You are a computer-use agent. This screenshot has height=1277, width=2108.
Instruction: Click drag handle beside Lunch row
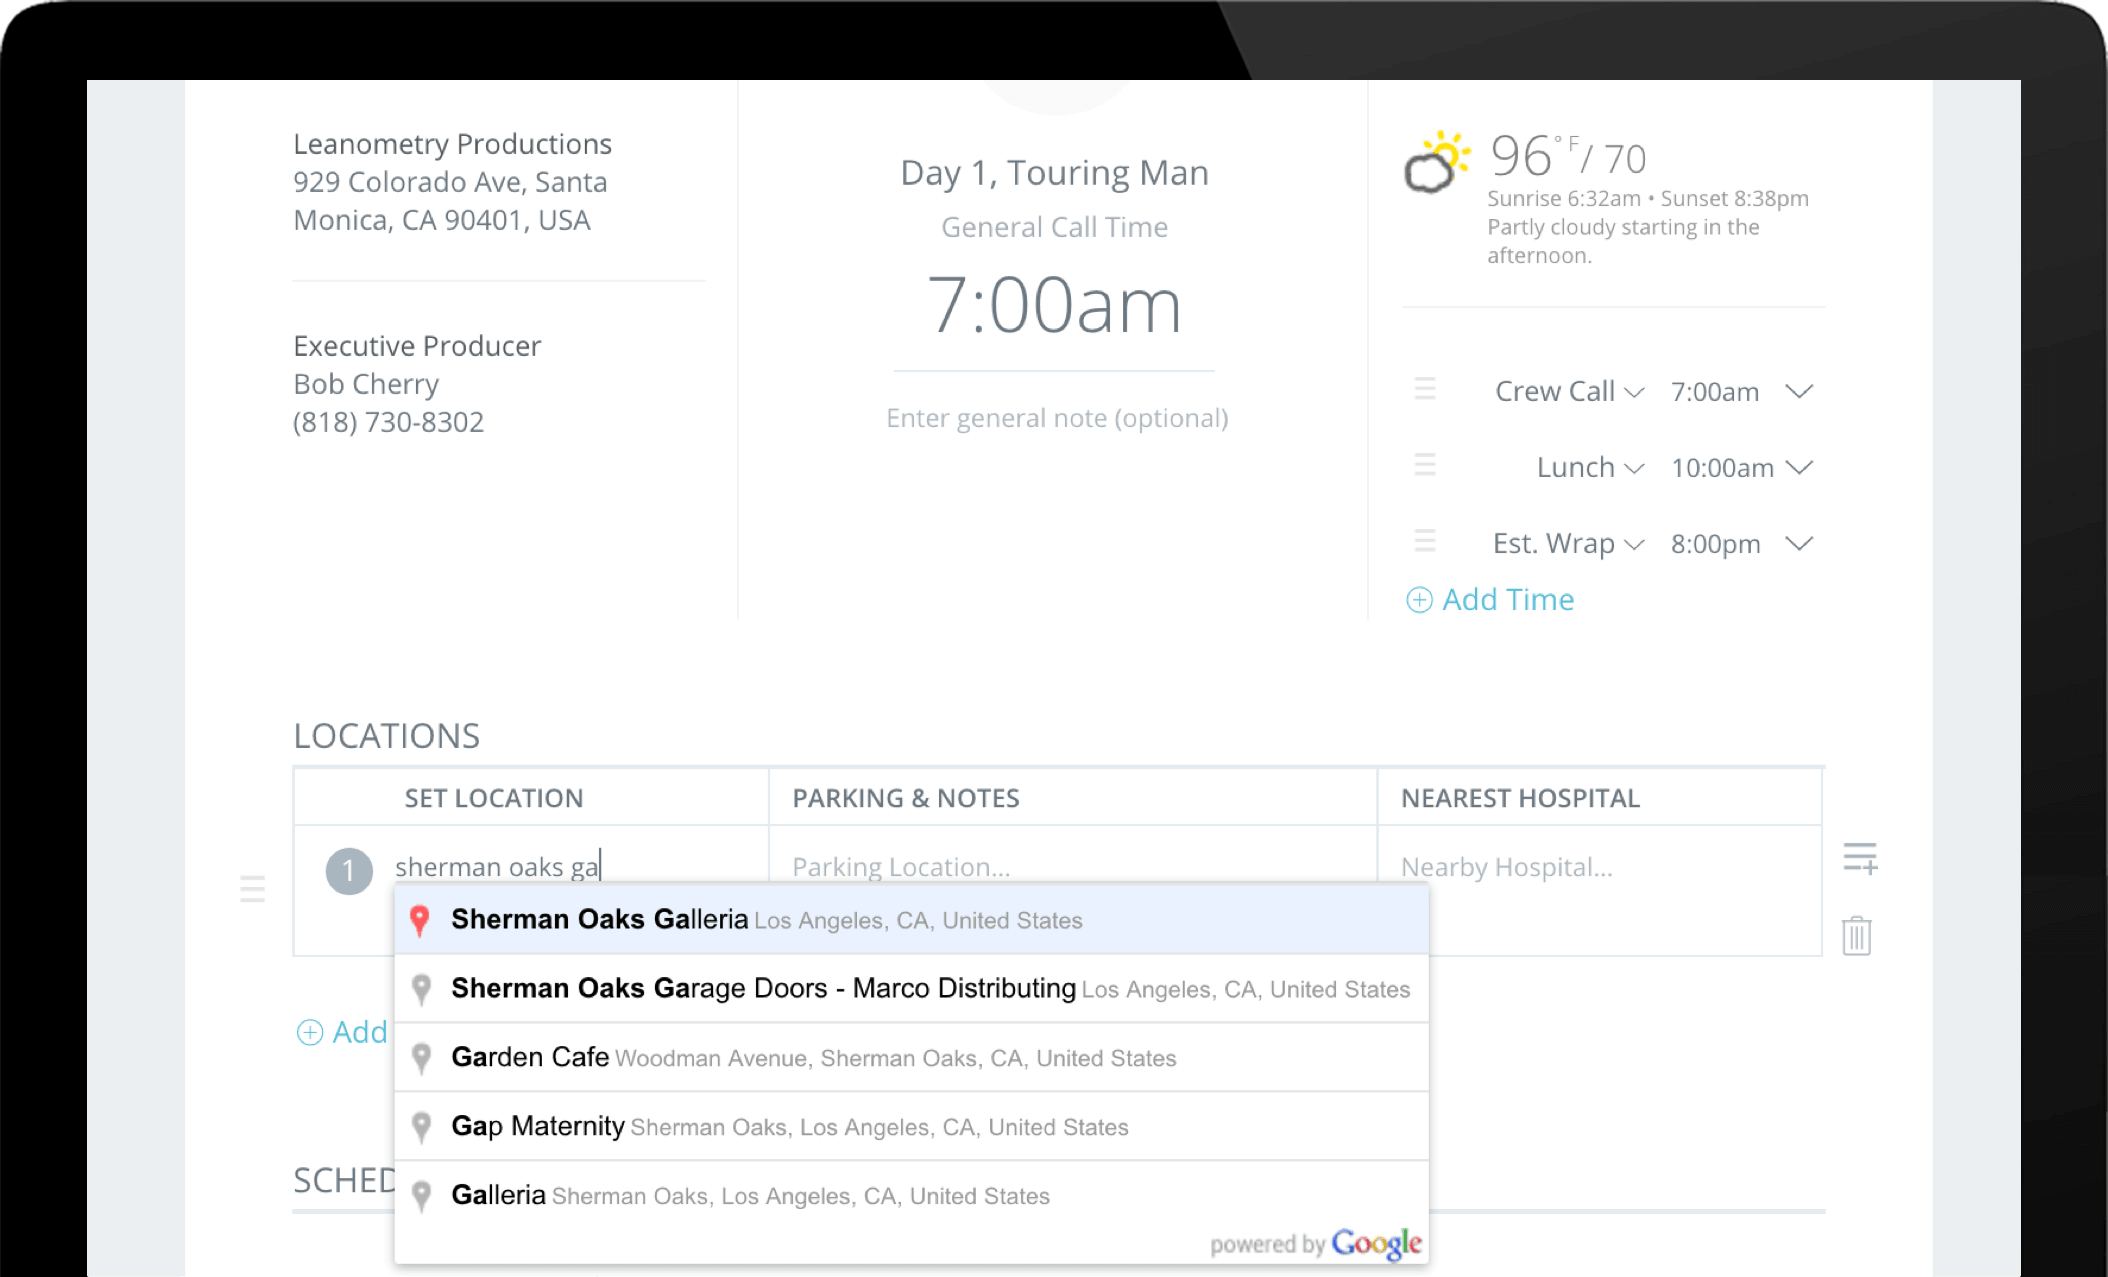1425,465
